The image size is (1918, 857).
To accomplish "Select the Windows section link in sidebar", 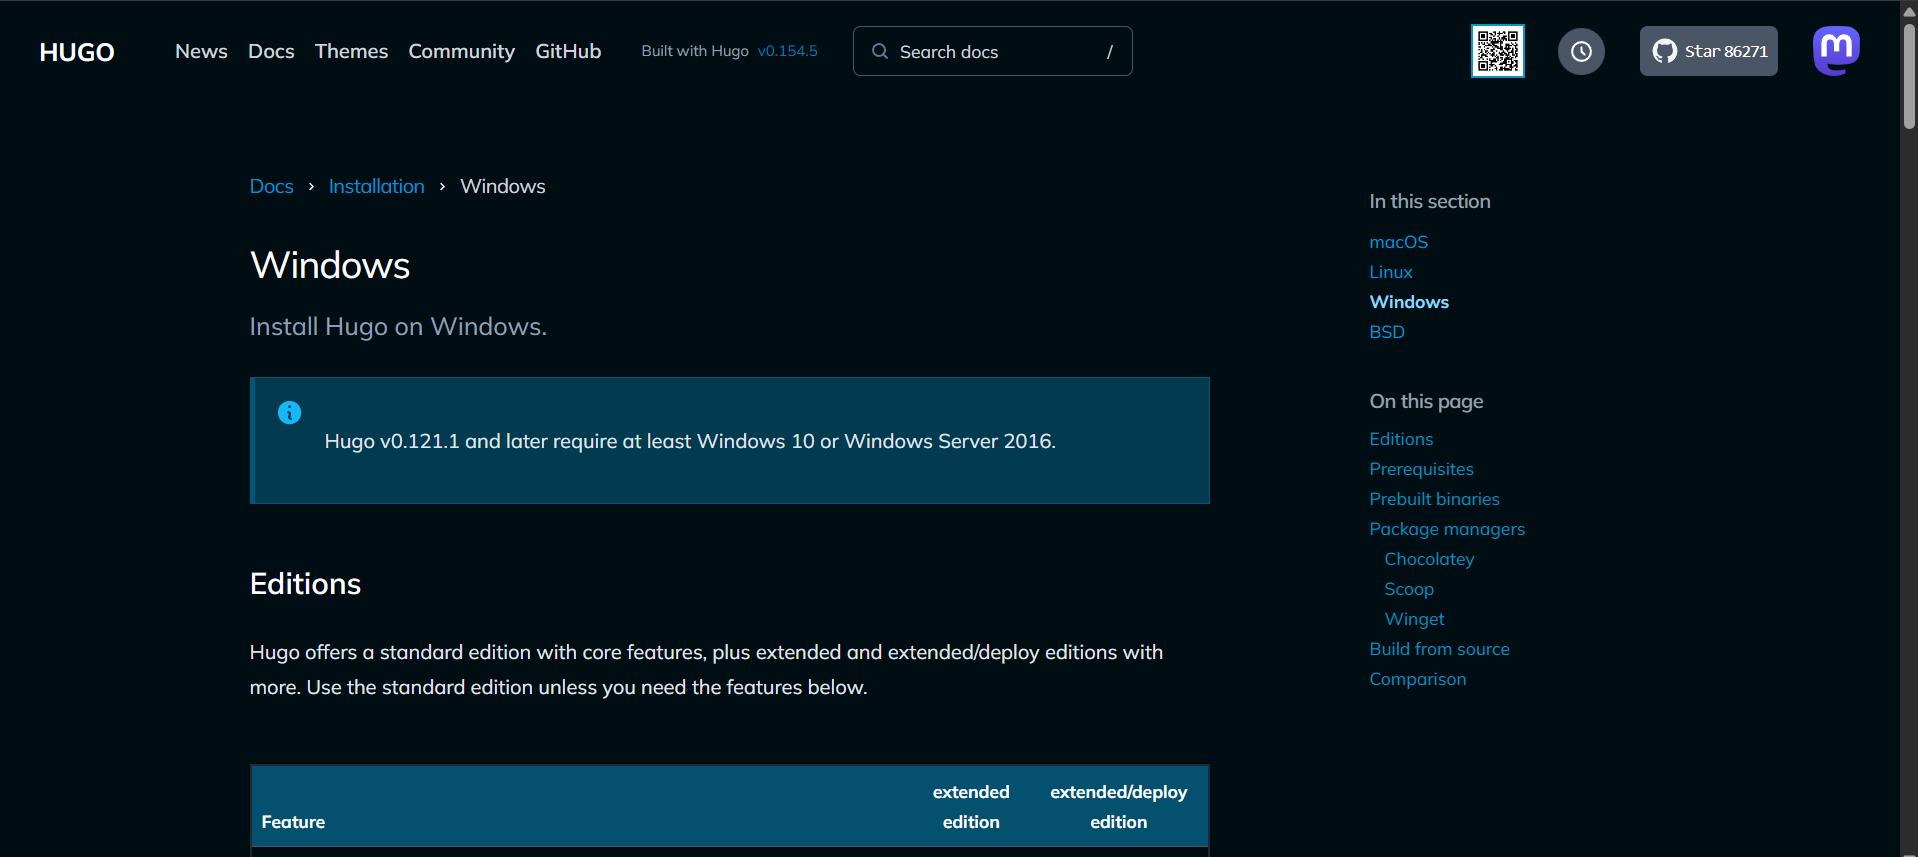I will [1408, 302].
